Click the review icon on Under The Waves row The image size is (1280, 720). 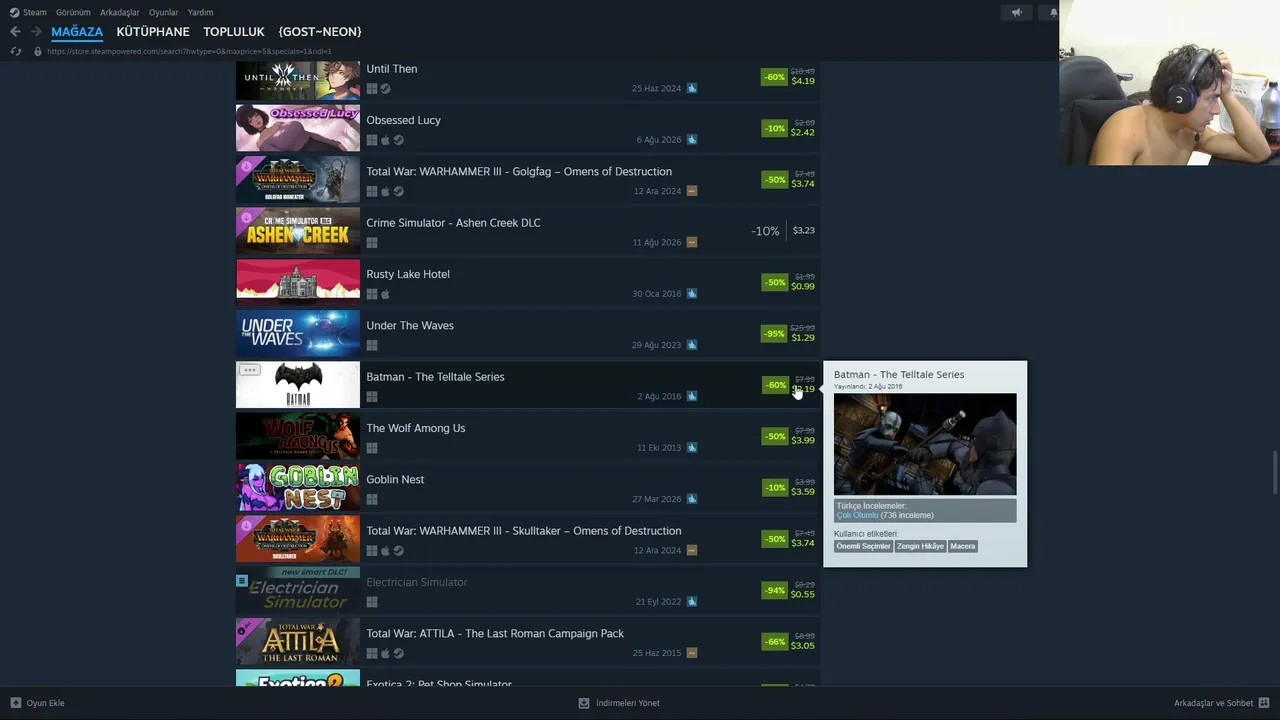692,345
